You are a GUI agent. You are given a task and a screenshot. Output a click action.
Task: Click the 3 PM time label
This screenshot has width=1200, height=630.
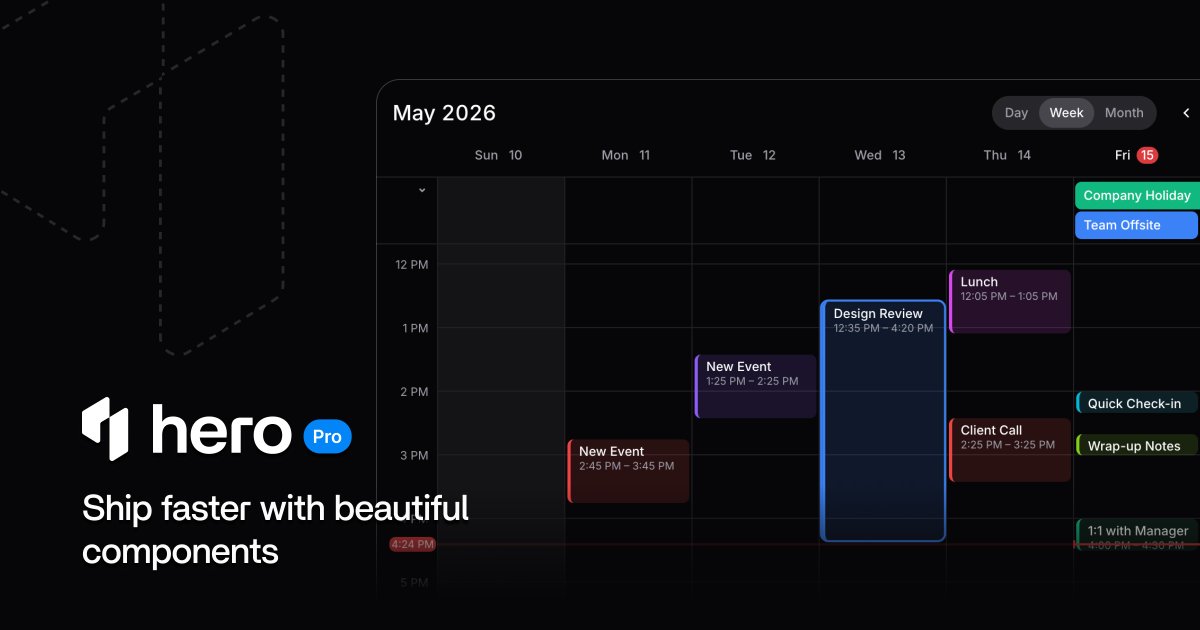click(414, 455)
